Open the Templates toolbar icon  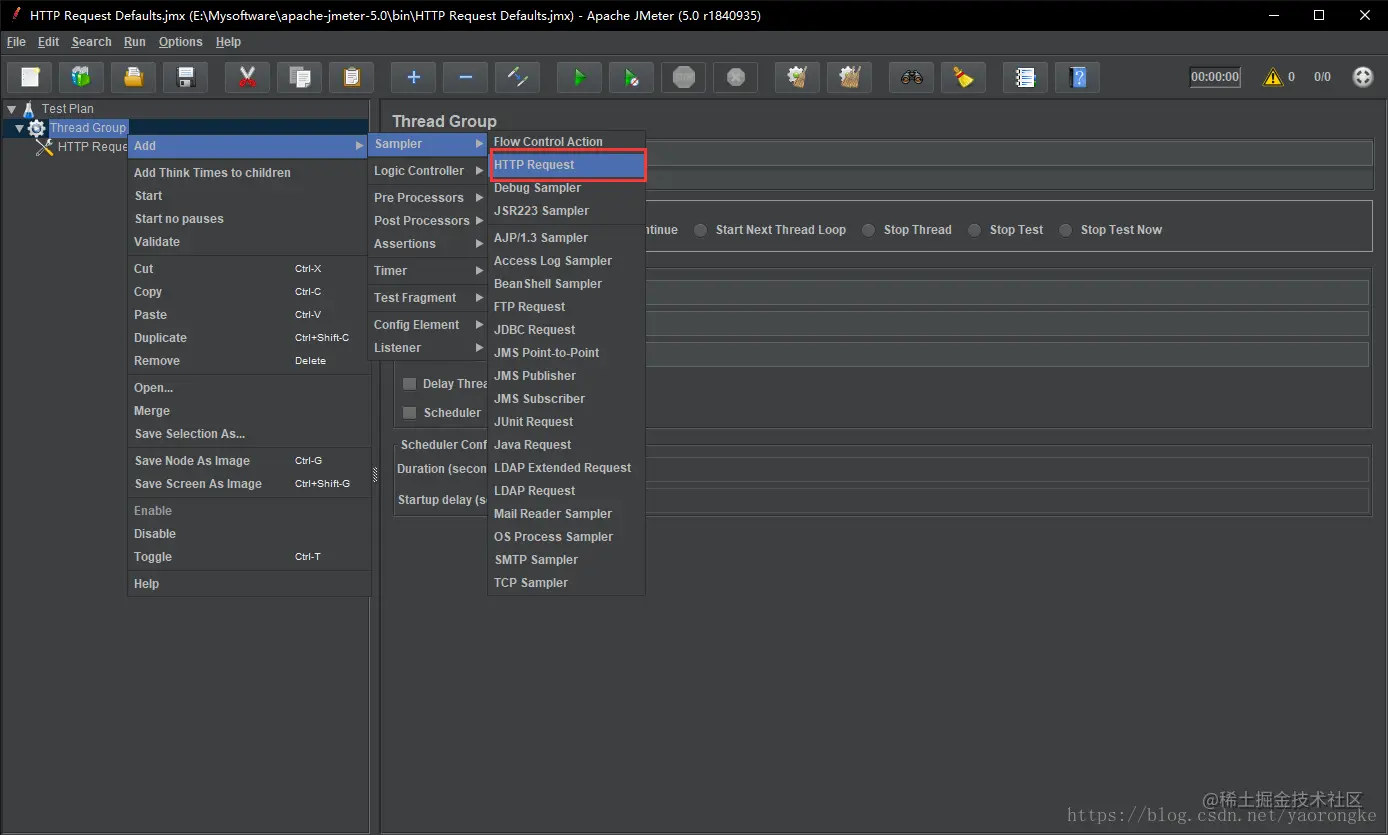[81, 77]
